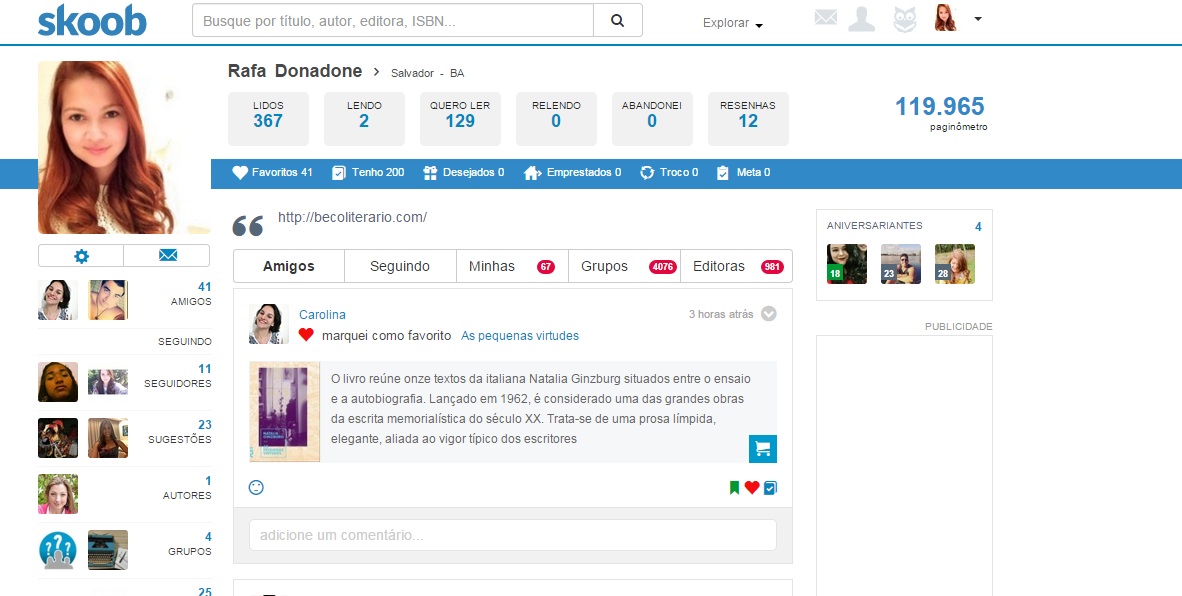
Task: Click the owl mascot icon in header
Action: 904,19
